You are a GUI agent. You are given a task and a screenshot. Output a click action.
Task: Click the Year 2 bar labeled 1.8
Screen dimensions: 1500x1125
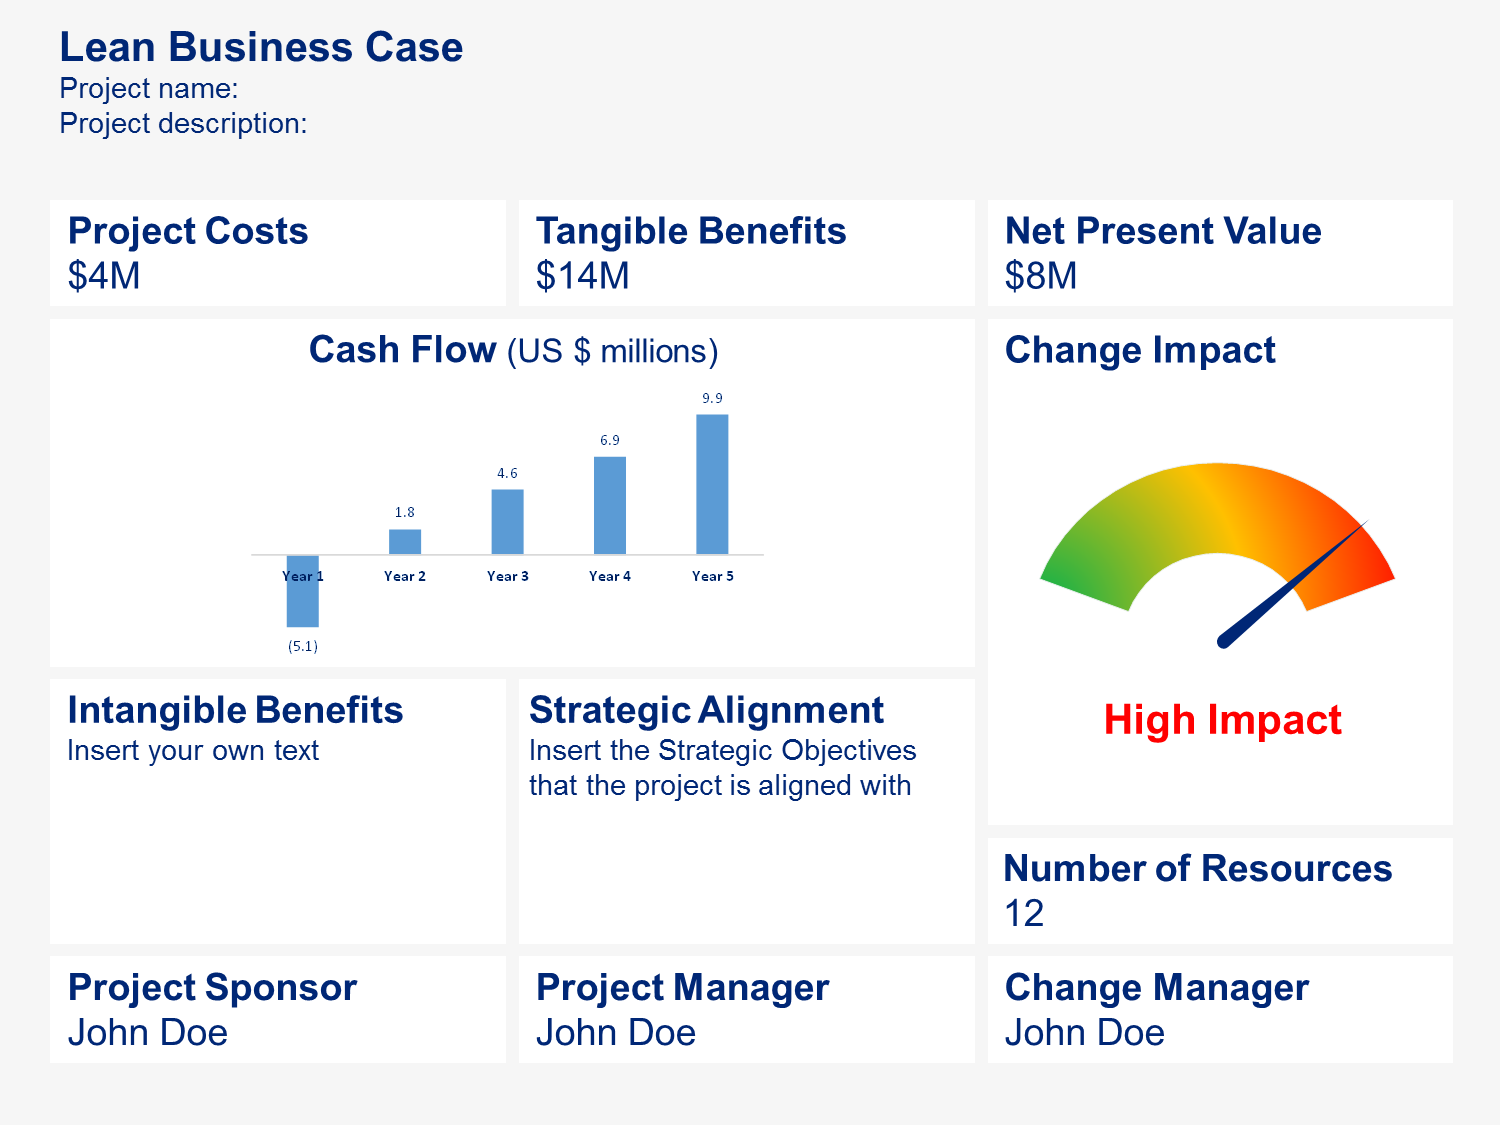pos(405,542)
